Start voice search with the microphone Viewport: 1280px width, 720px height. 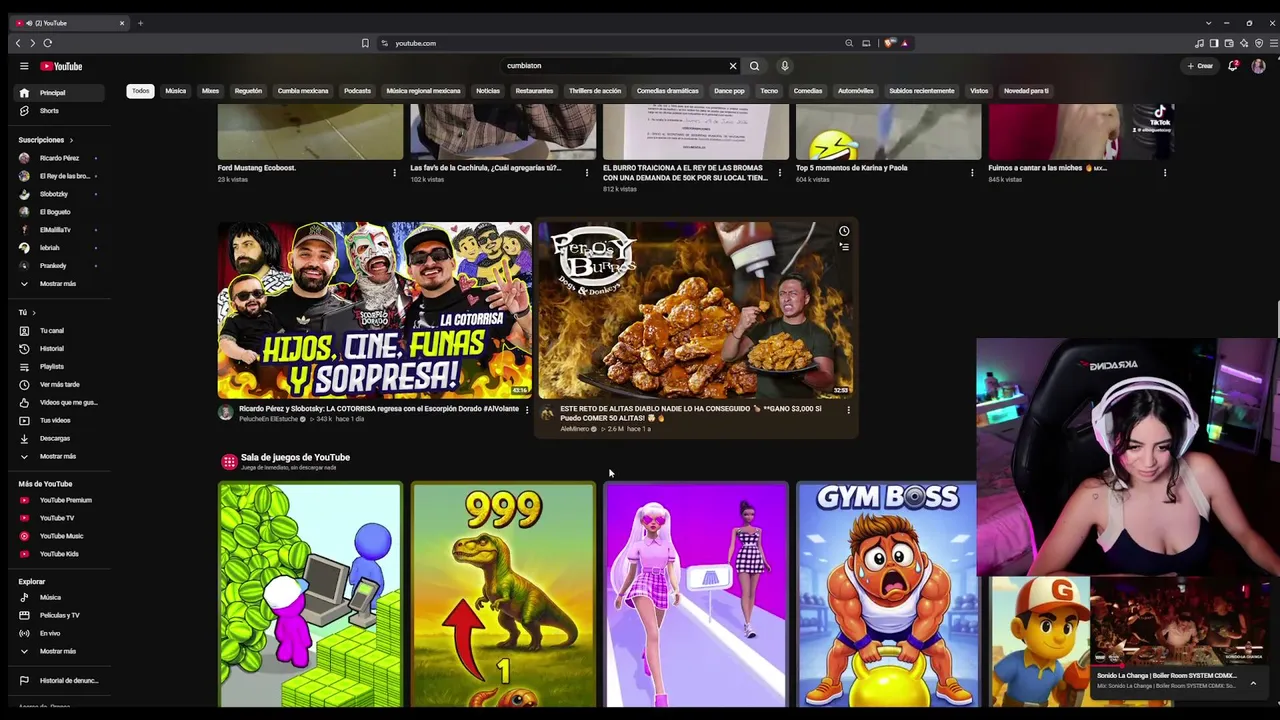[x=785, y=66]
